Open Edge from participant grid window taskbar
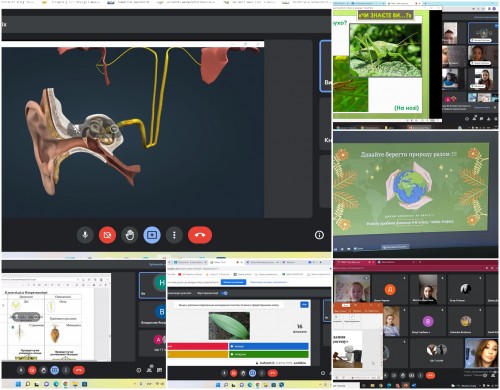This screenshot has height=390, width=500. click(x=389, y=386)
